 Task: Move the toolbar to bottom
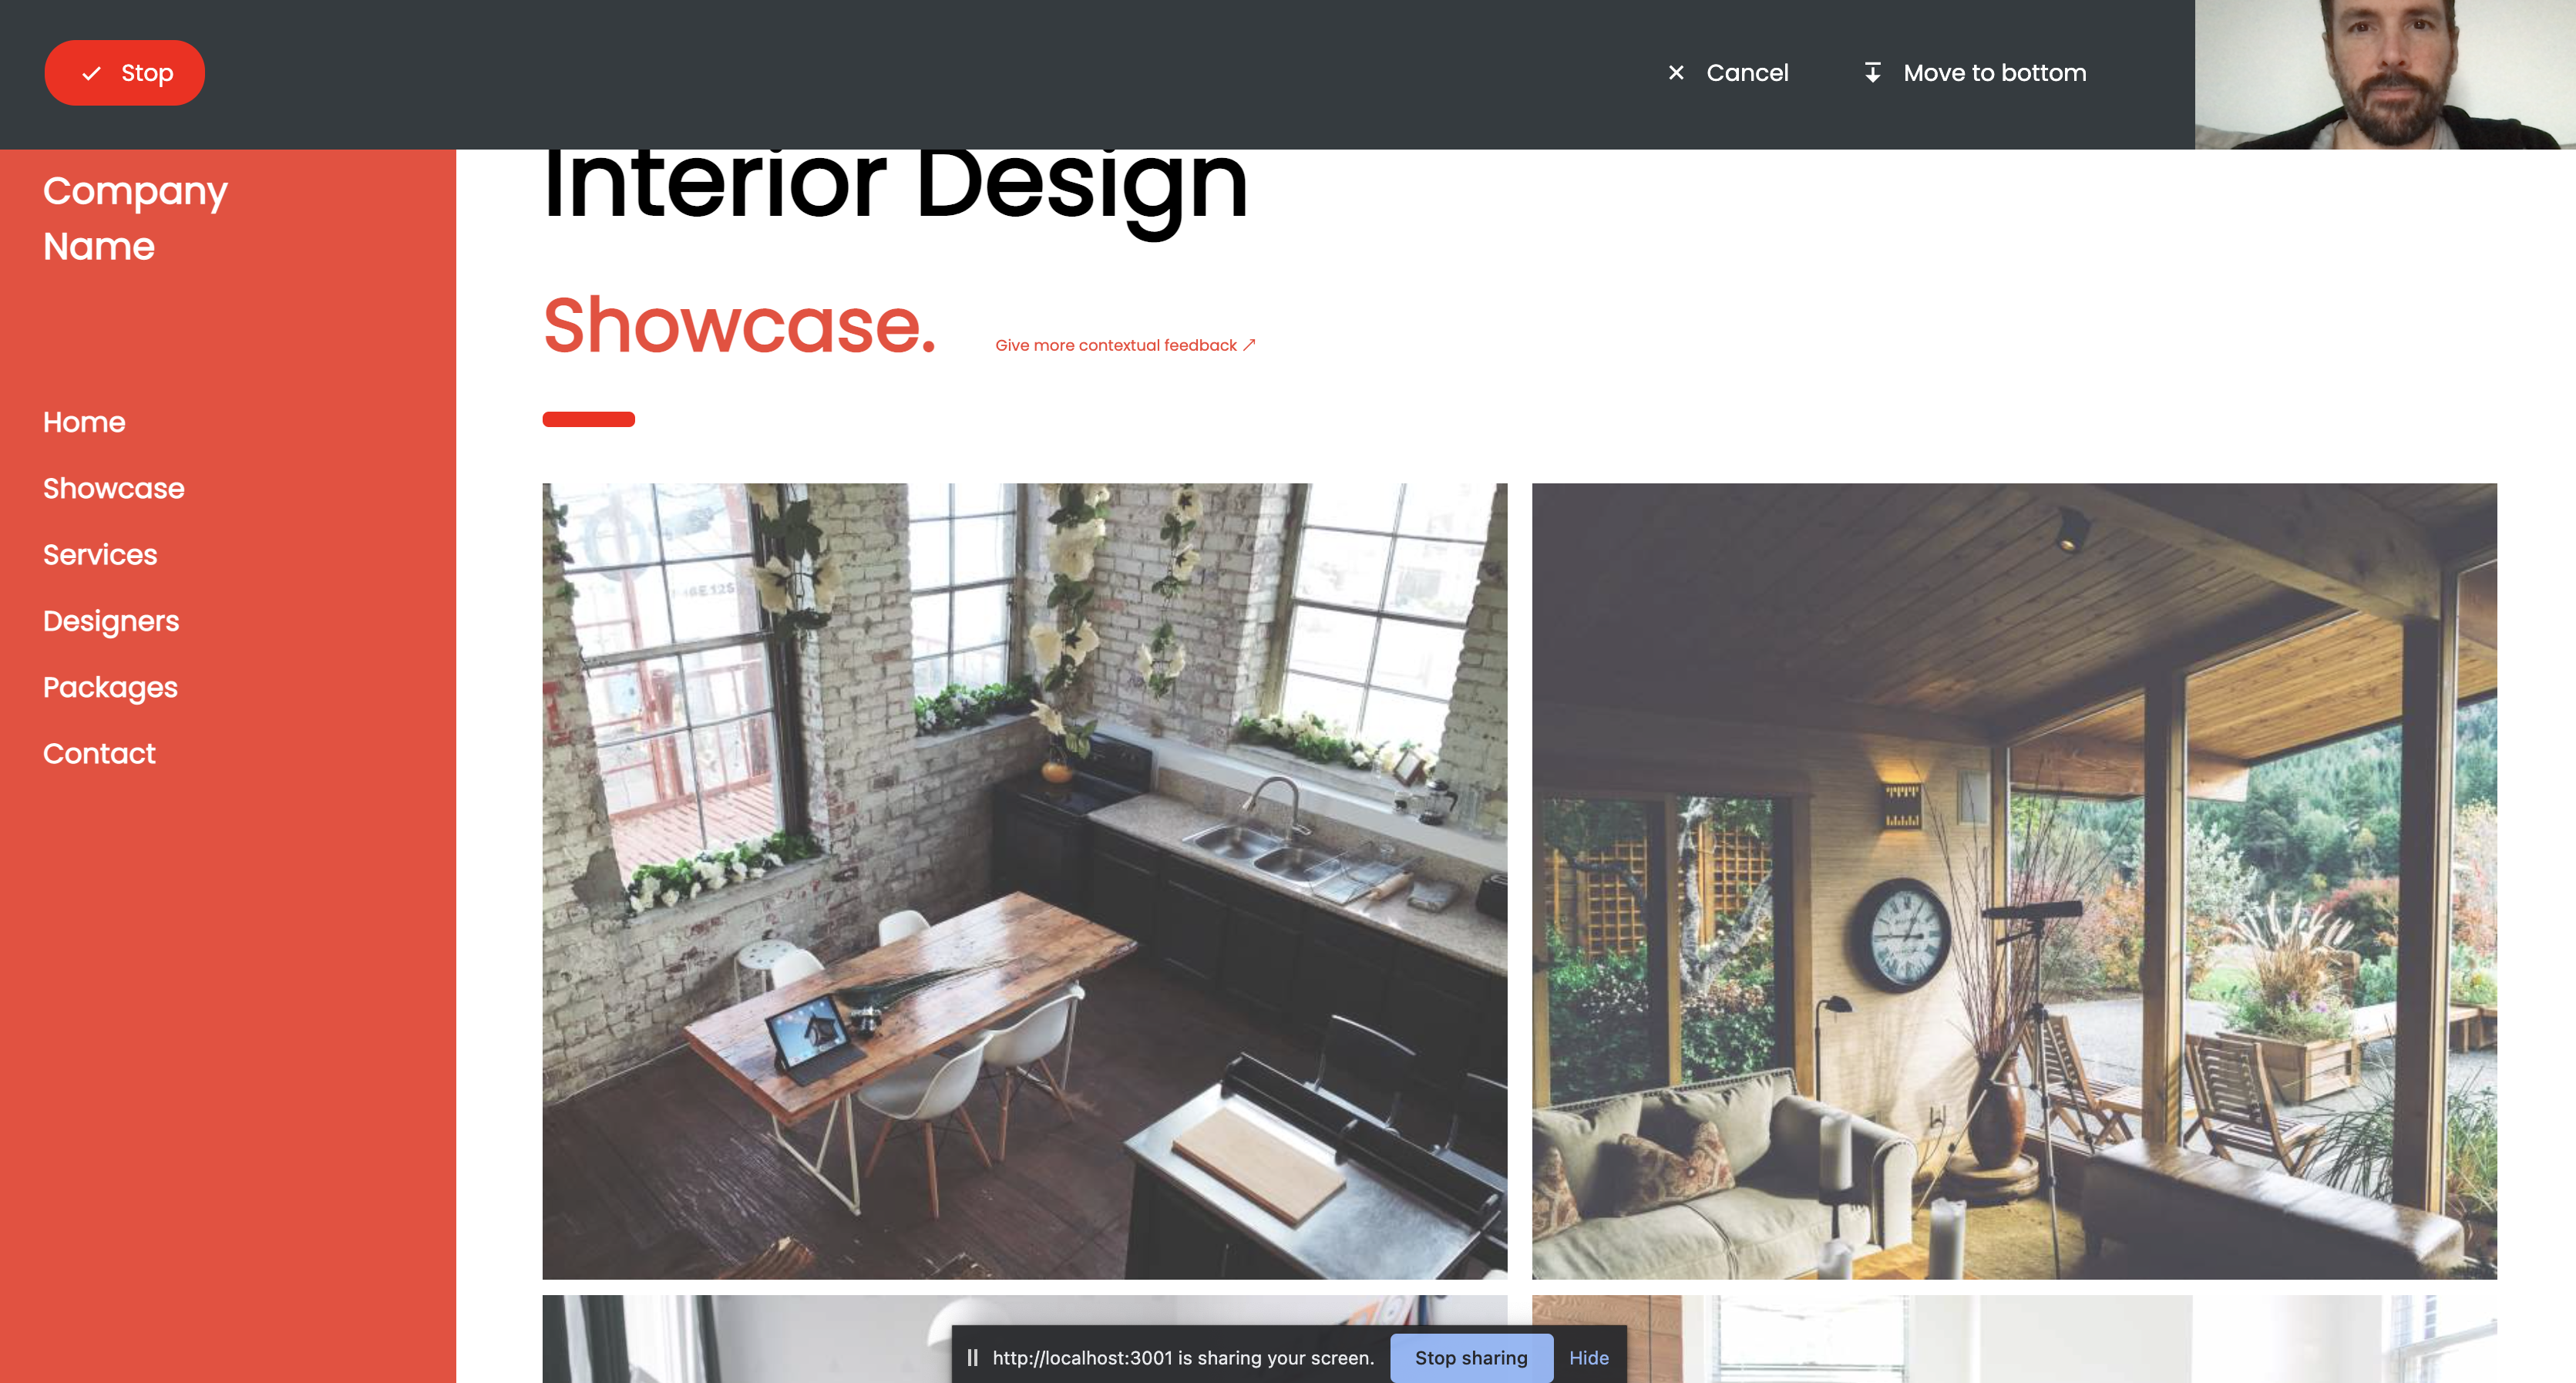click(1975, 73)
